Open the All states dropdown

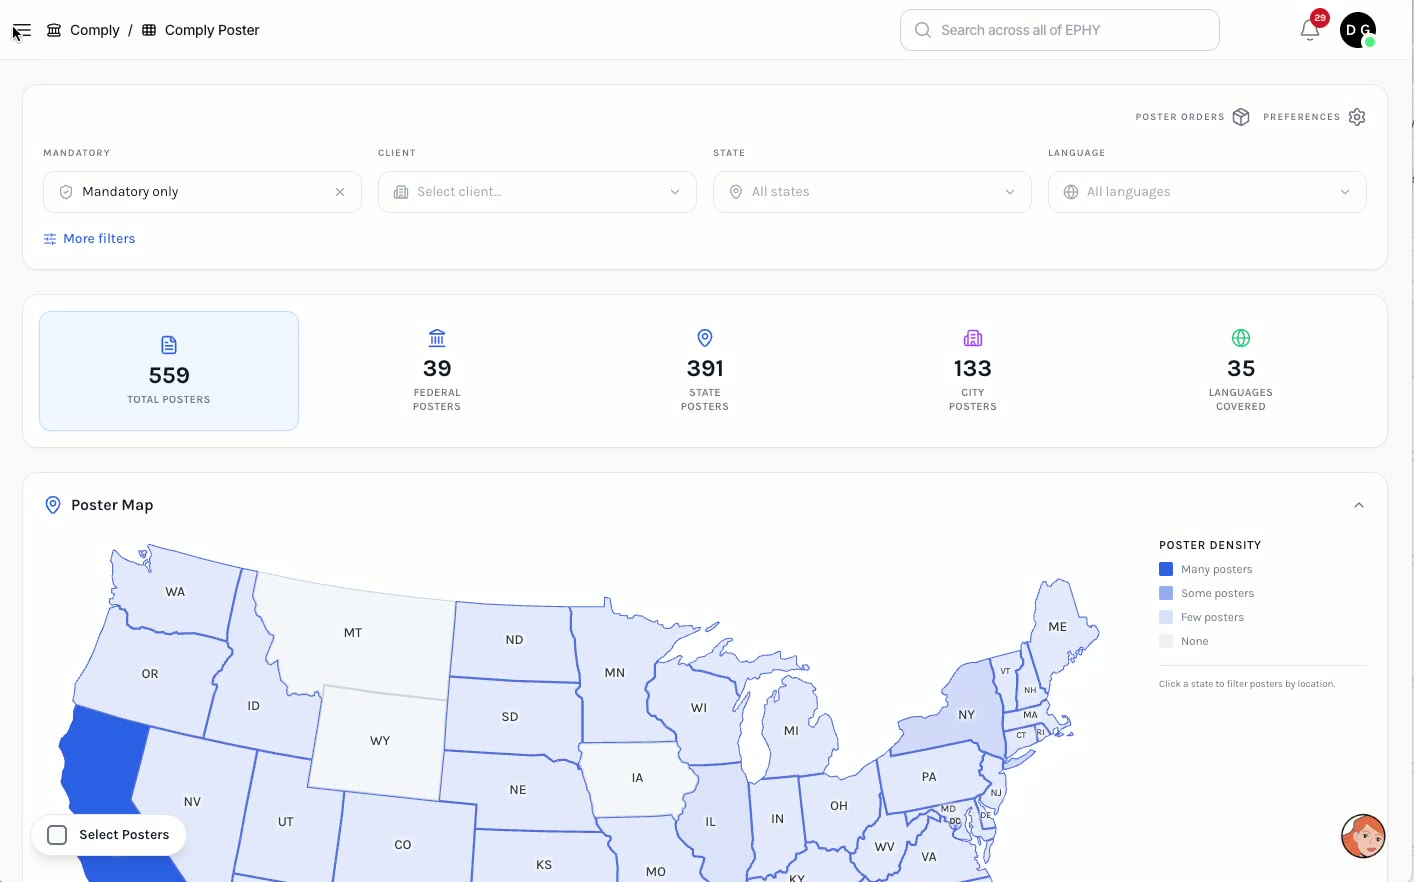point(872,192)
